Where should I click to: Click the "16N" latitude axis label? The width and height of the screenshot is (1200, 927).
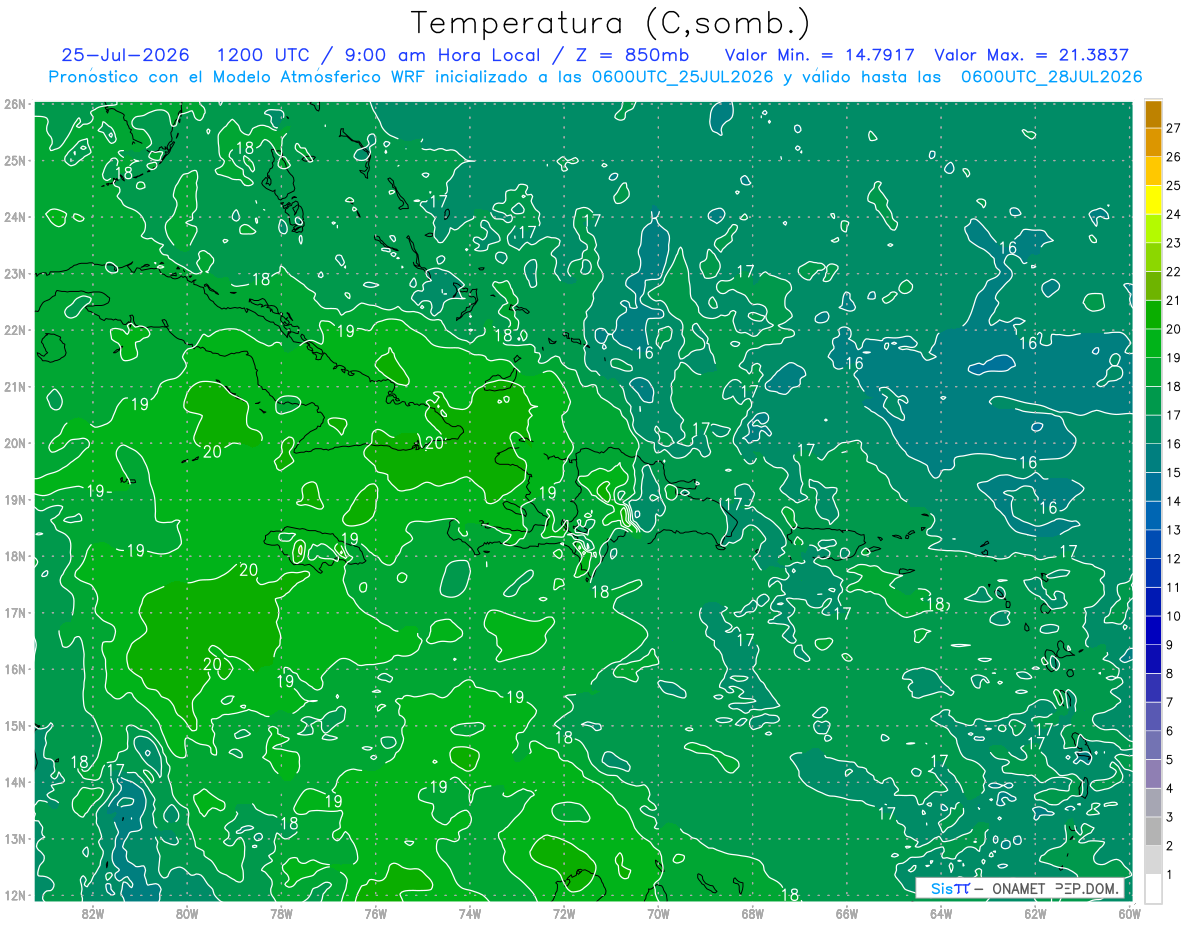click(x=15, y=669)
